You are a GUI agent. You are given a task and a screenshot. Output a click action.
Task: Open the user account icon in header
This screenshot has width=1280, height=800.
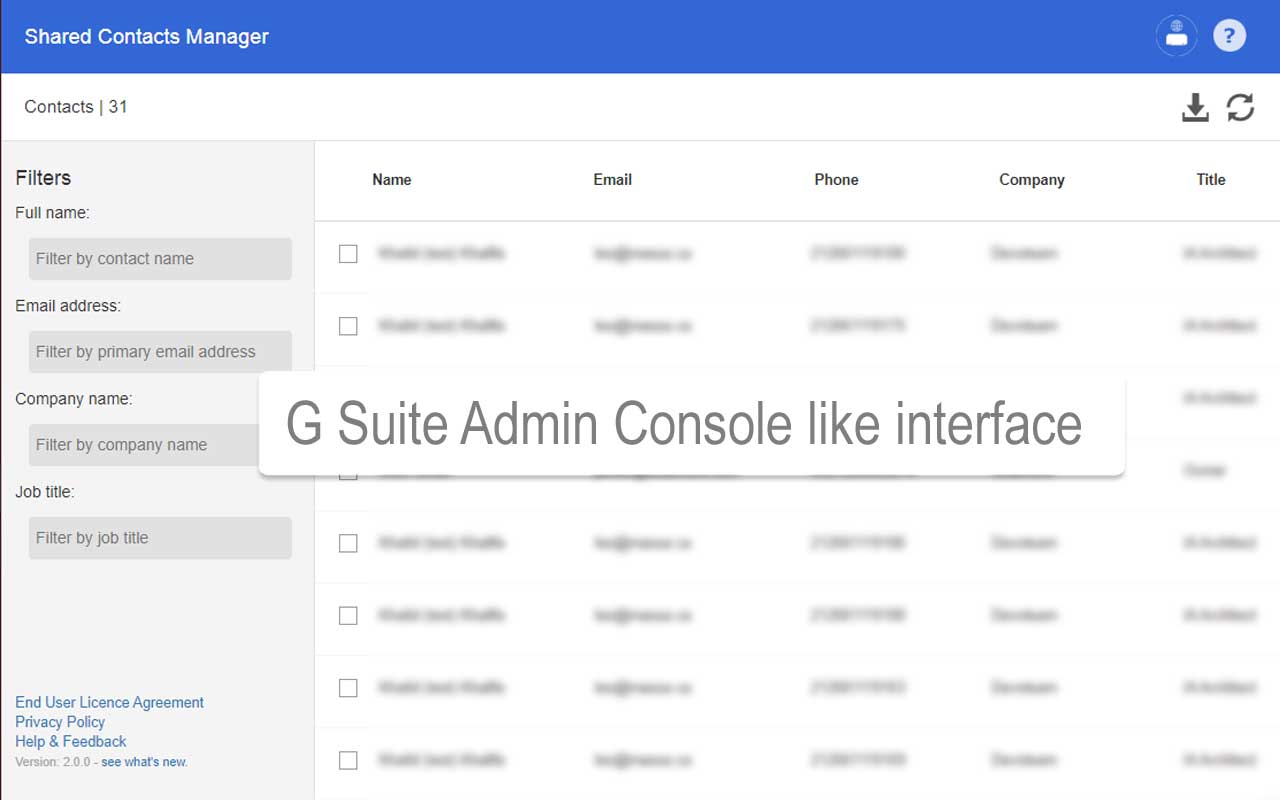pos(1176,36)
